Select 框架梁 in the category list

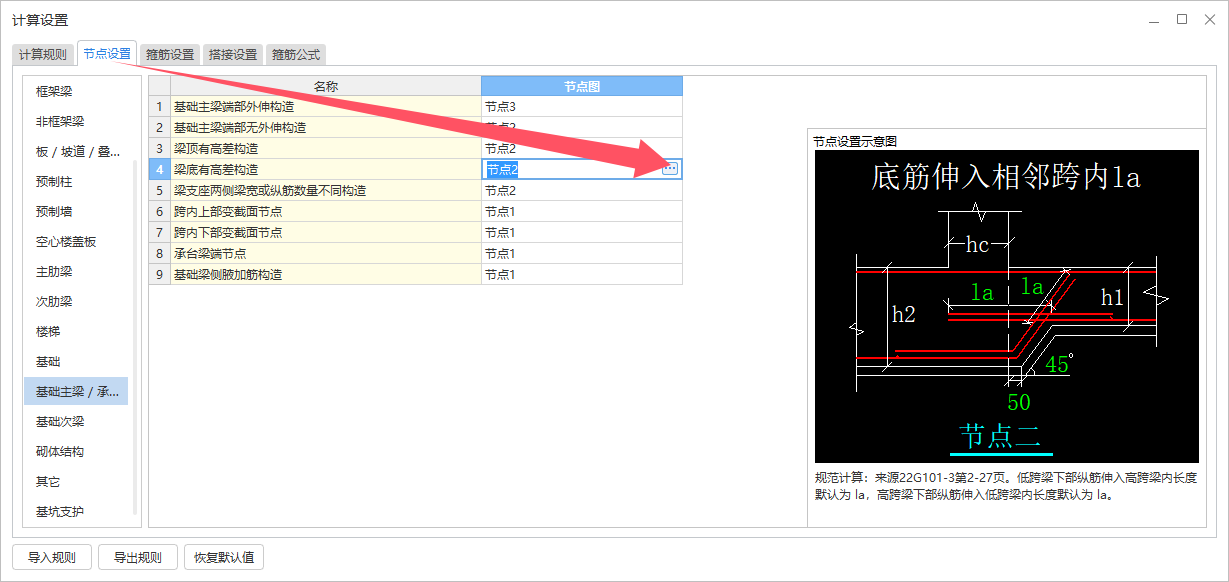click(x=76, y=91)
